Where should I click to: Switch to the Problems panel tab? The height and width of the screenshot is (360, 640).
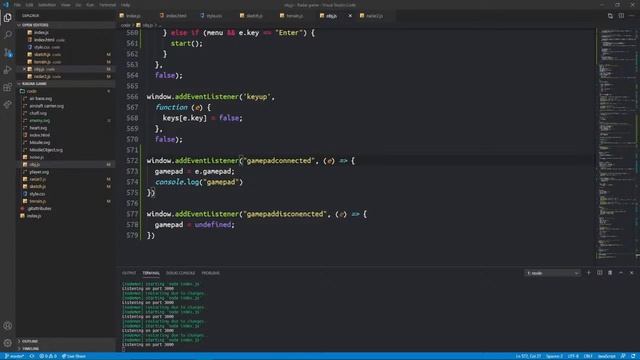[211, 273]
